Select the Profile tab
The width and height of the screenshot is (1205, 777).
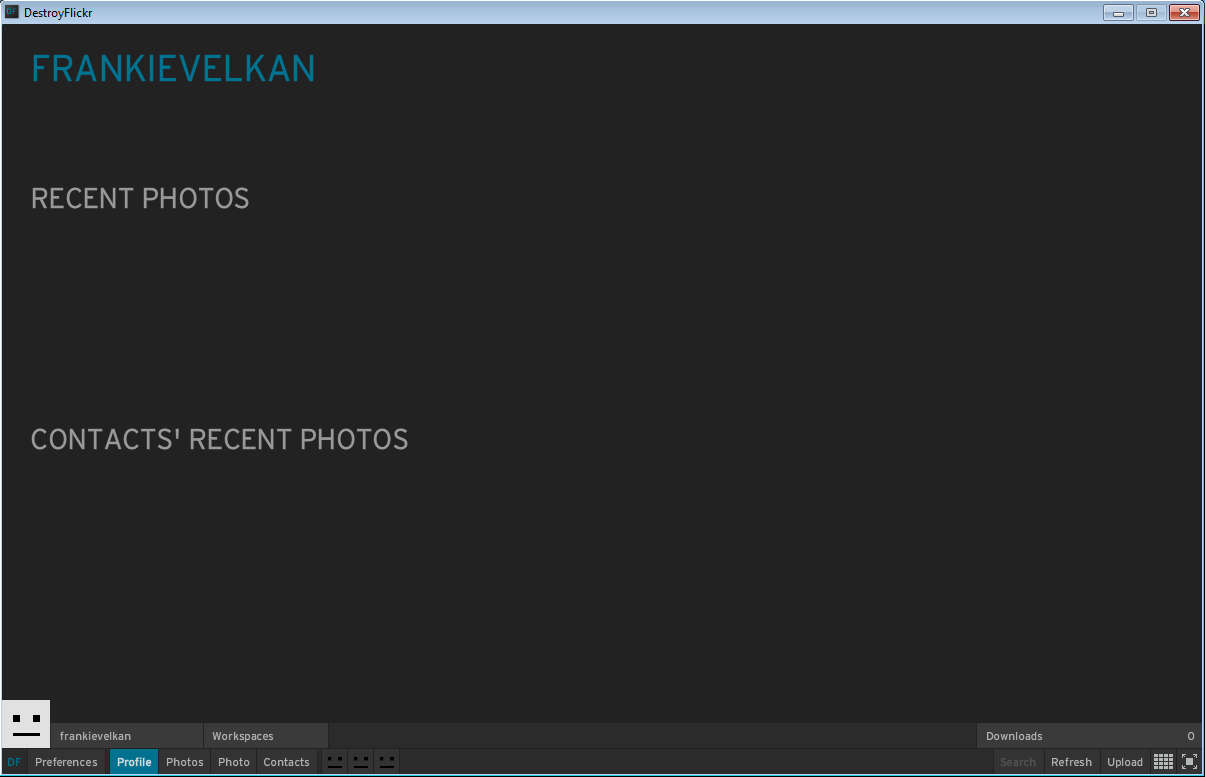click(x=134, y=762)
